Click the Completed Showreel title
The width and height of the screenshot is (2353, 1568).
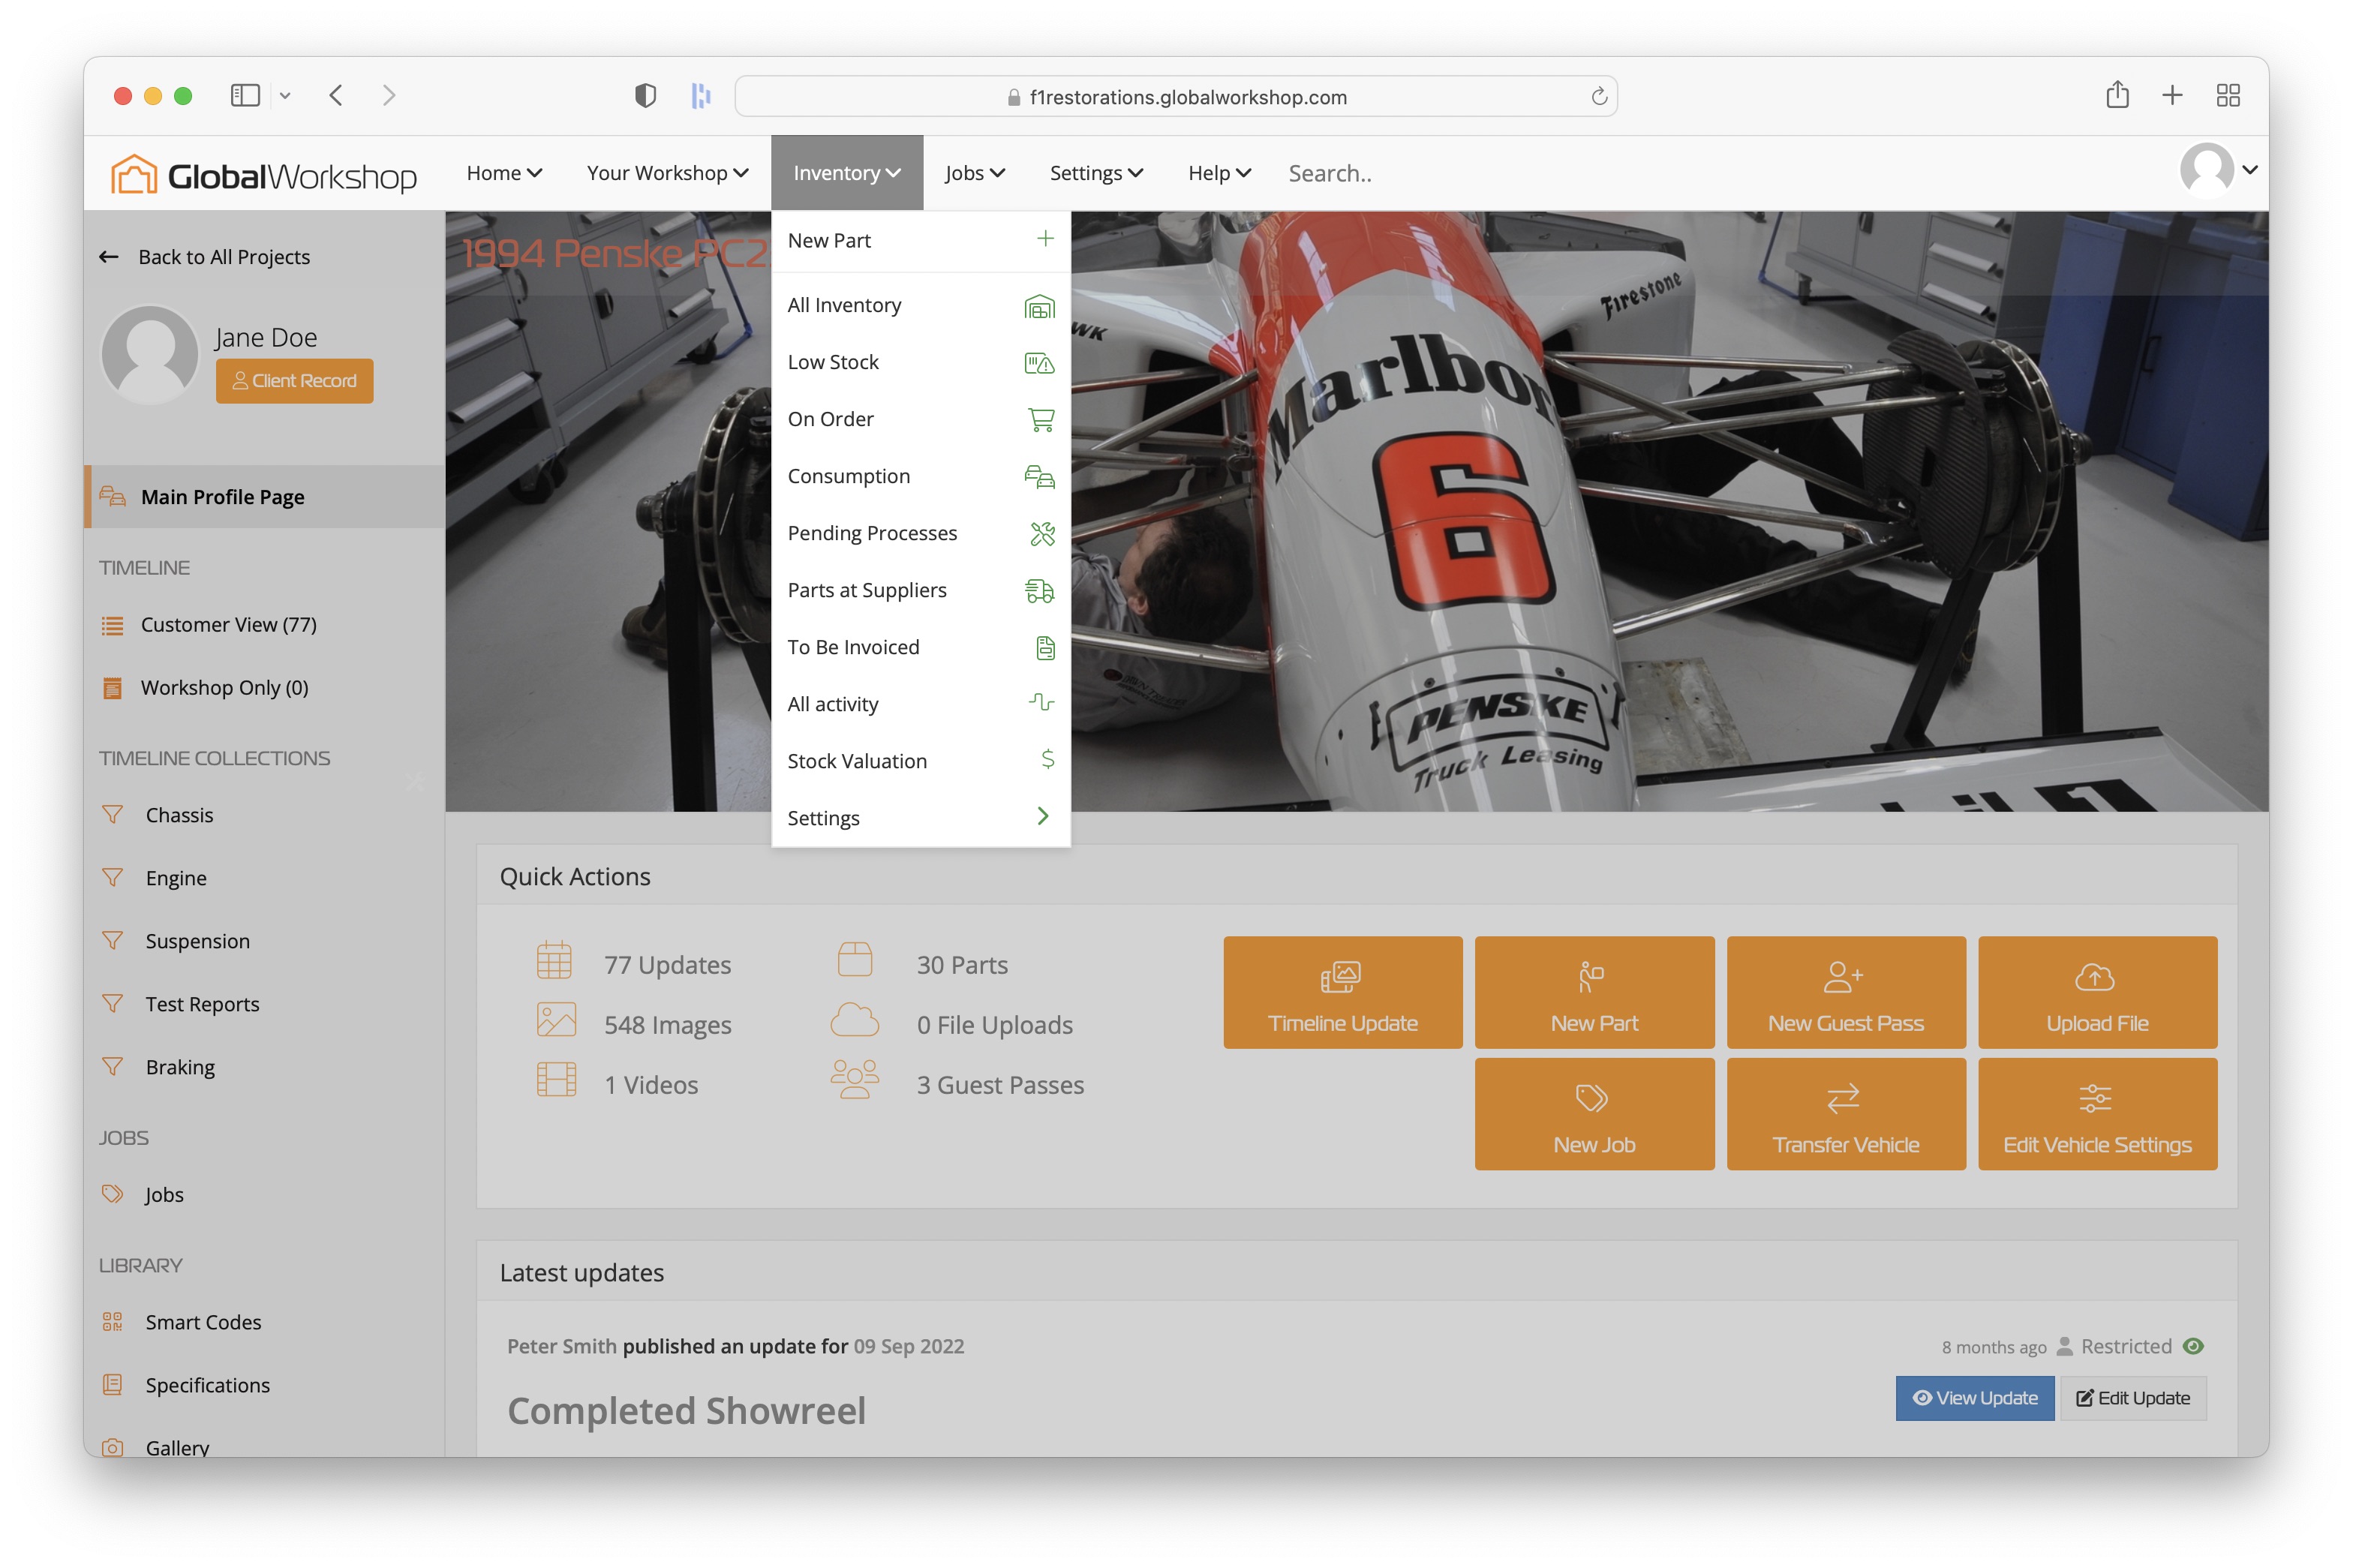pos(686,1411)
